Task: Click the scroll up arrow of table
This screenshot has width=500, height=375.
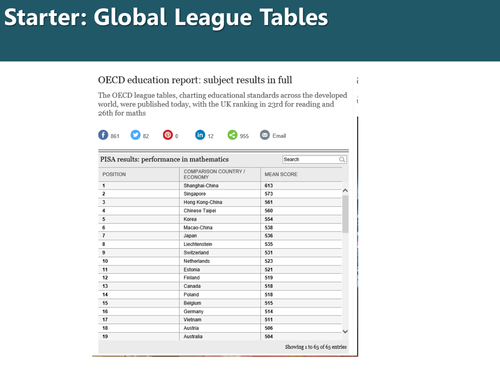Action: [x=345, y=191]
